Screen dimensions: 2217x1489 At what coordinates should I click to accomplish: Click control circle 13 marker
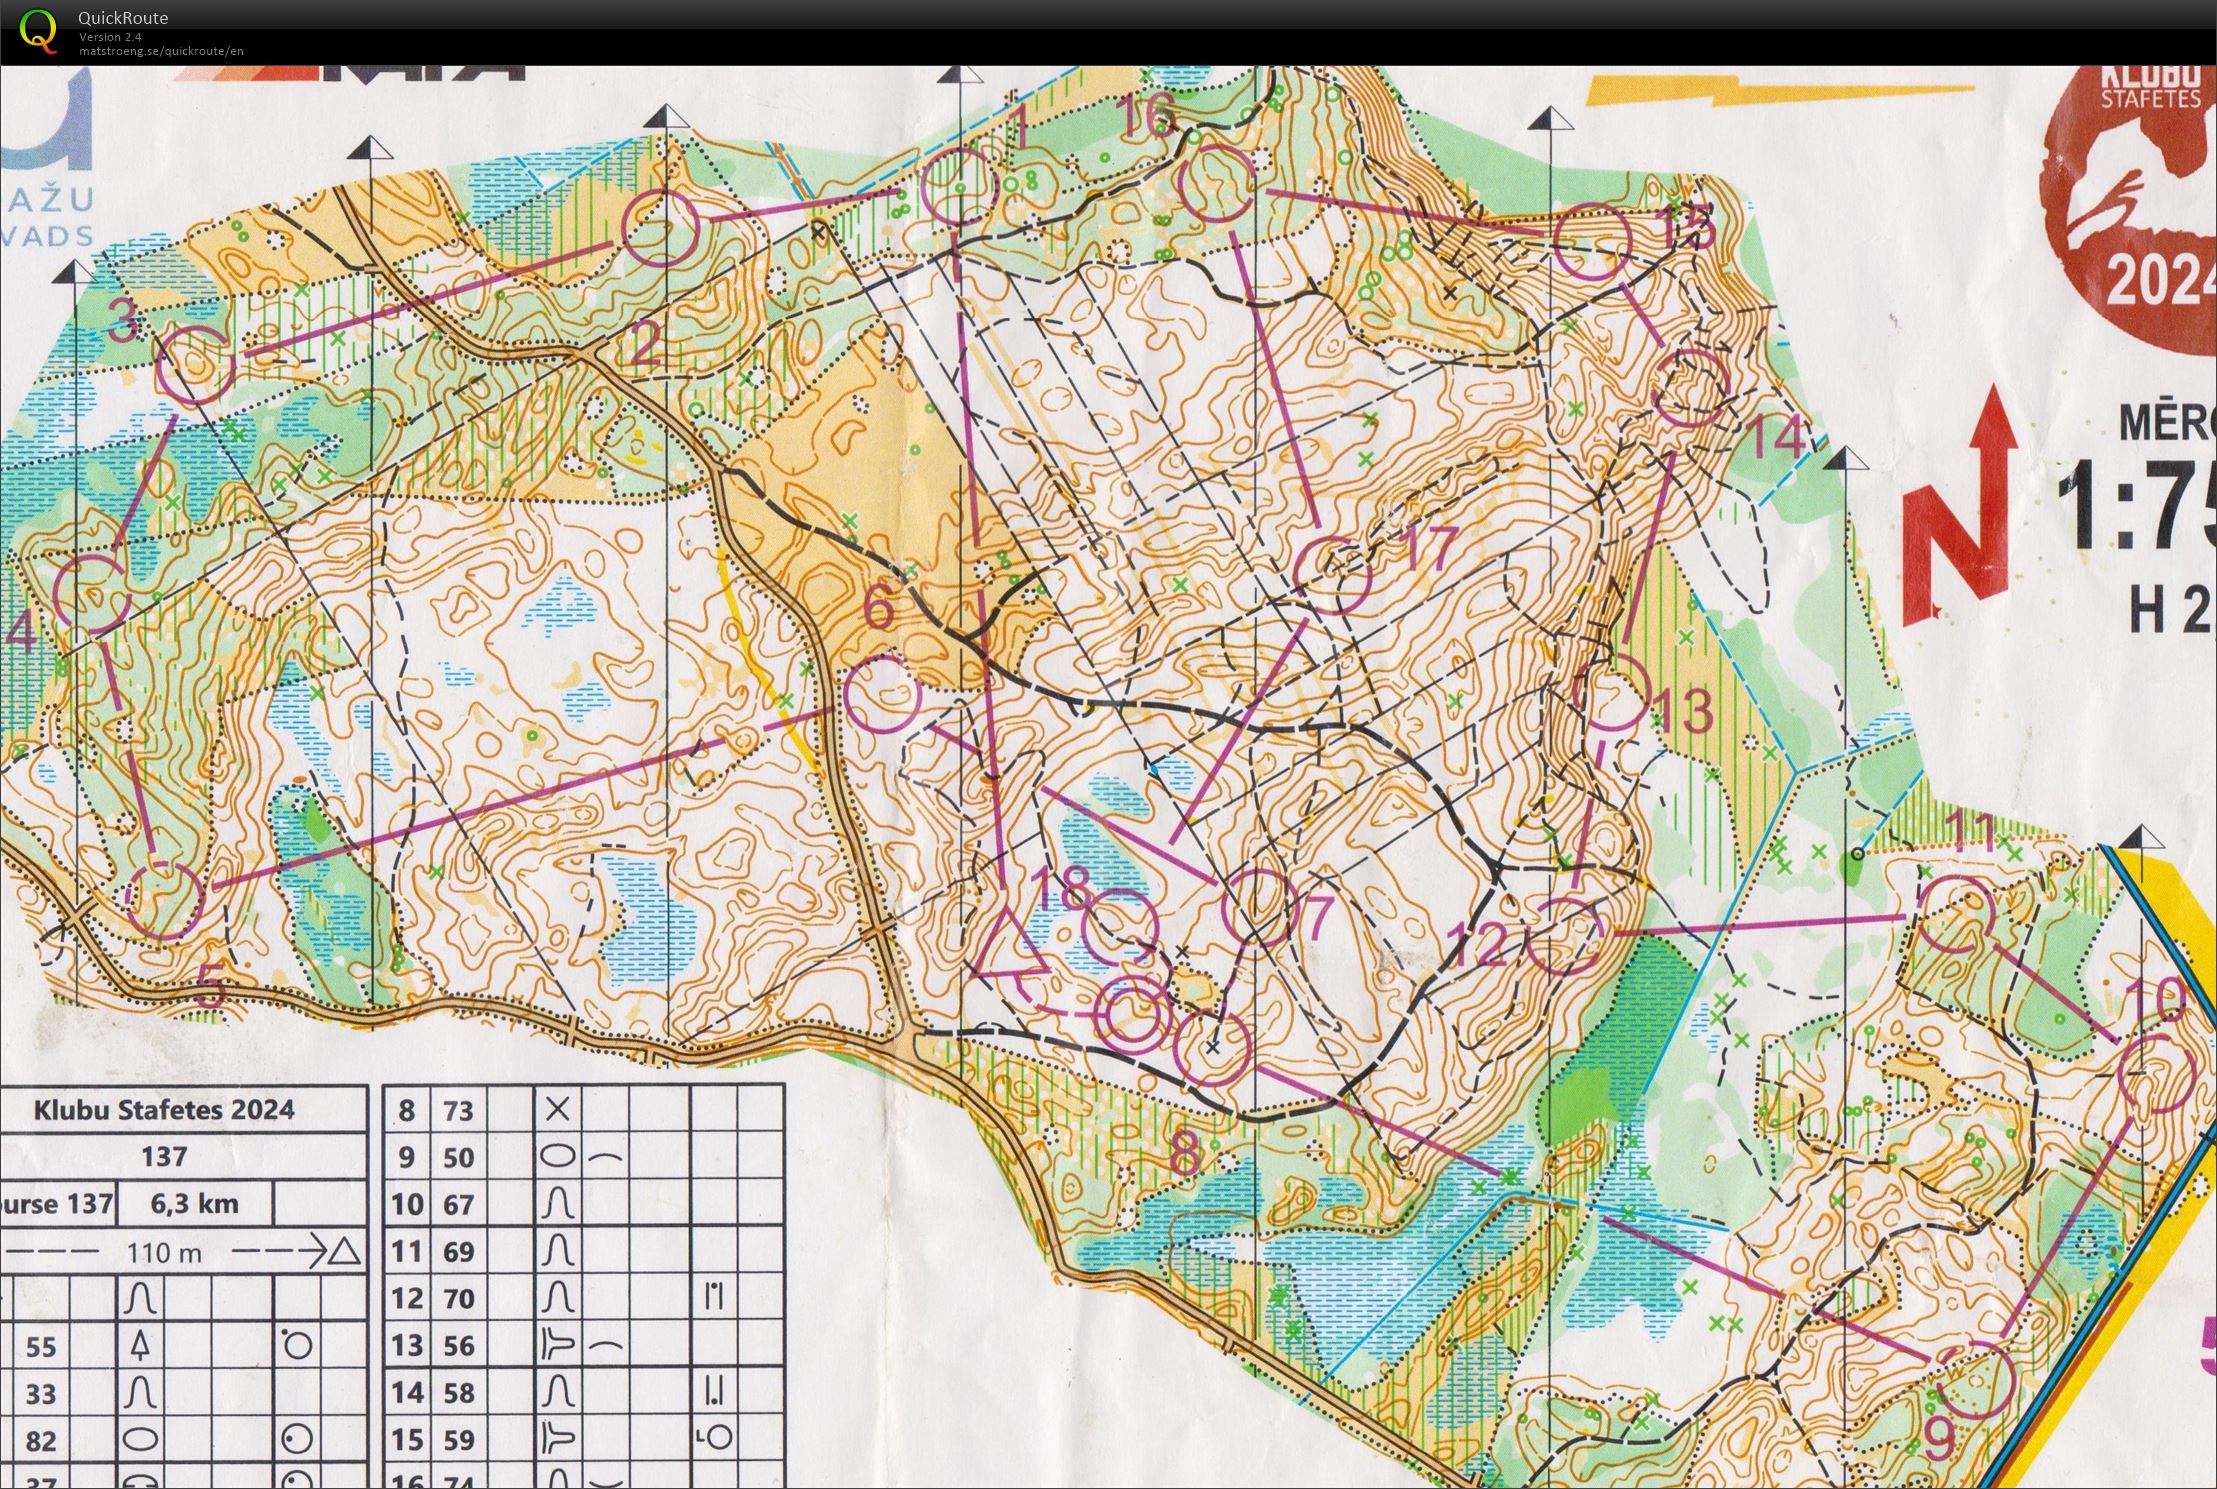1611,692
